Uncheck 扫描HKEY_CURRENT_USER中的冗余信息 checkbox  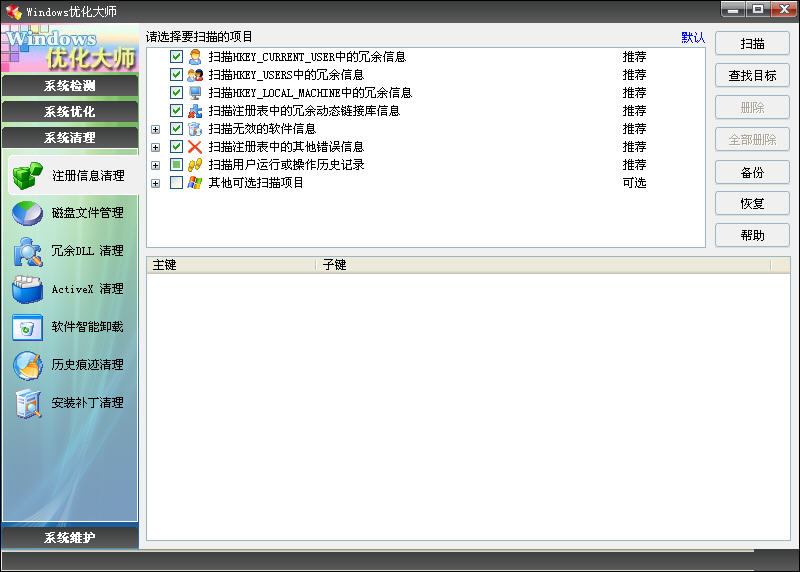click(x=177, y=57)
